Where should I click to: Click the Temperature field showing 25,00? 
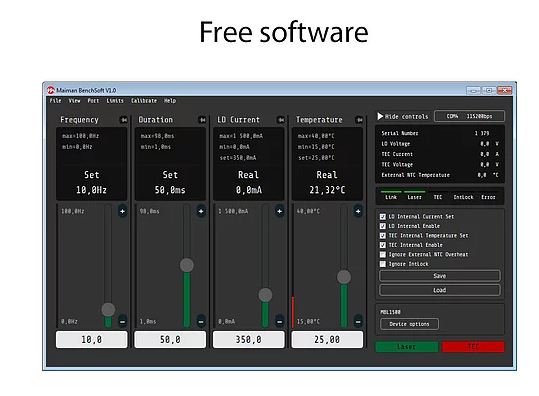click(x=327, y=340)
